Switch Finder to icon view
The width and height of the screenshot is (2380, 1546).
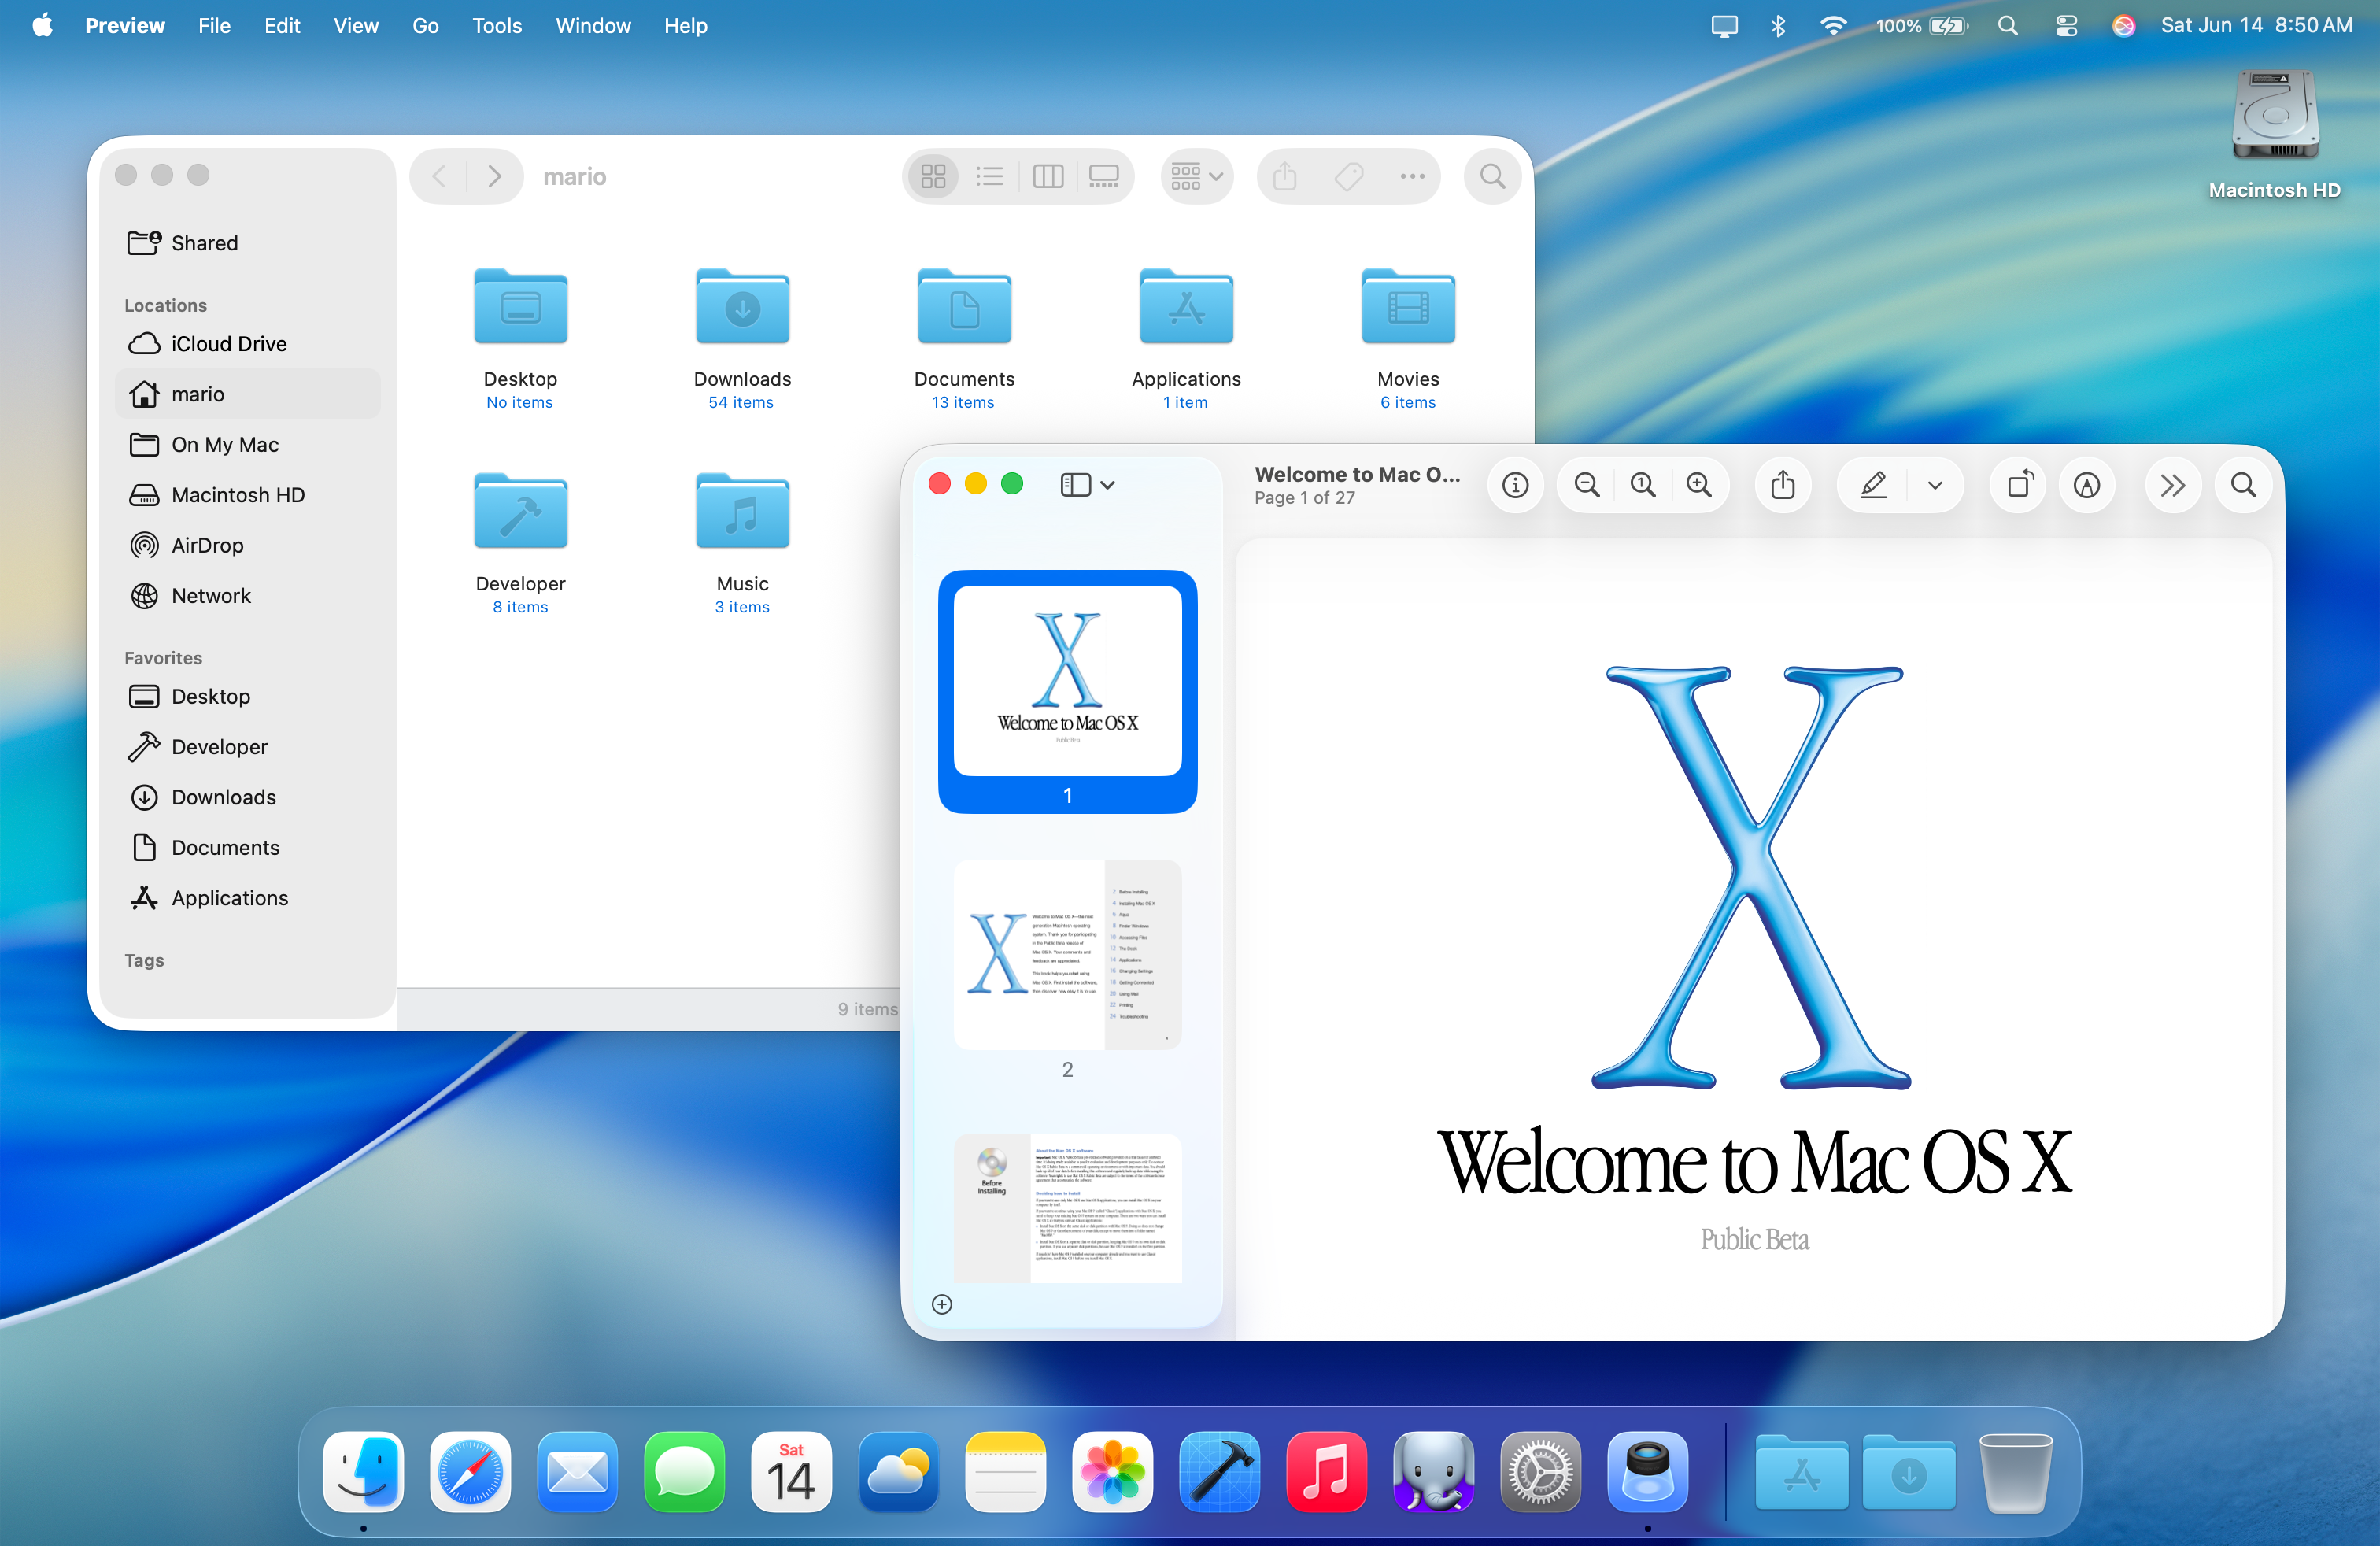click(x=933, y=177)
